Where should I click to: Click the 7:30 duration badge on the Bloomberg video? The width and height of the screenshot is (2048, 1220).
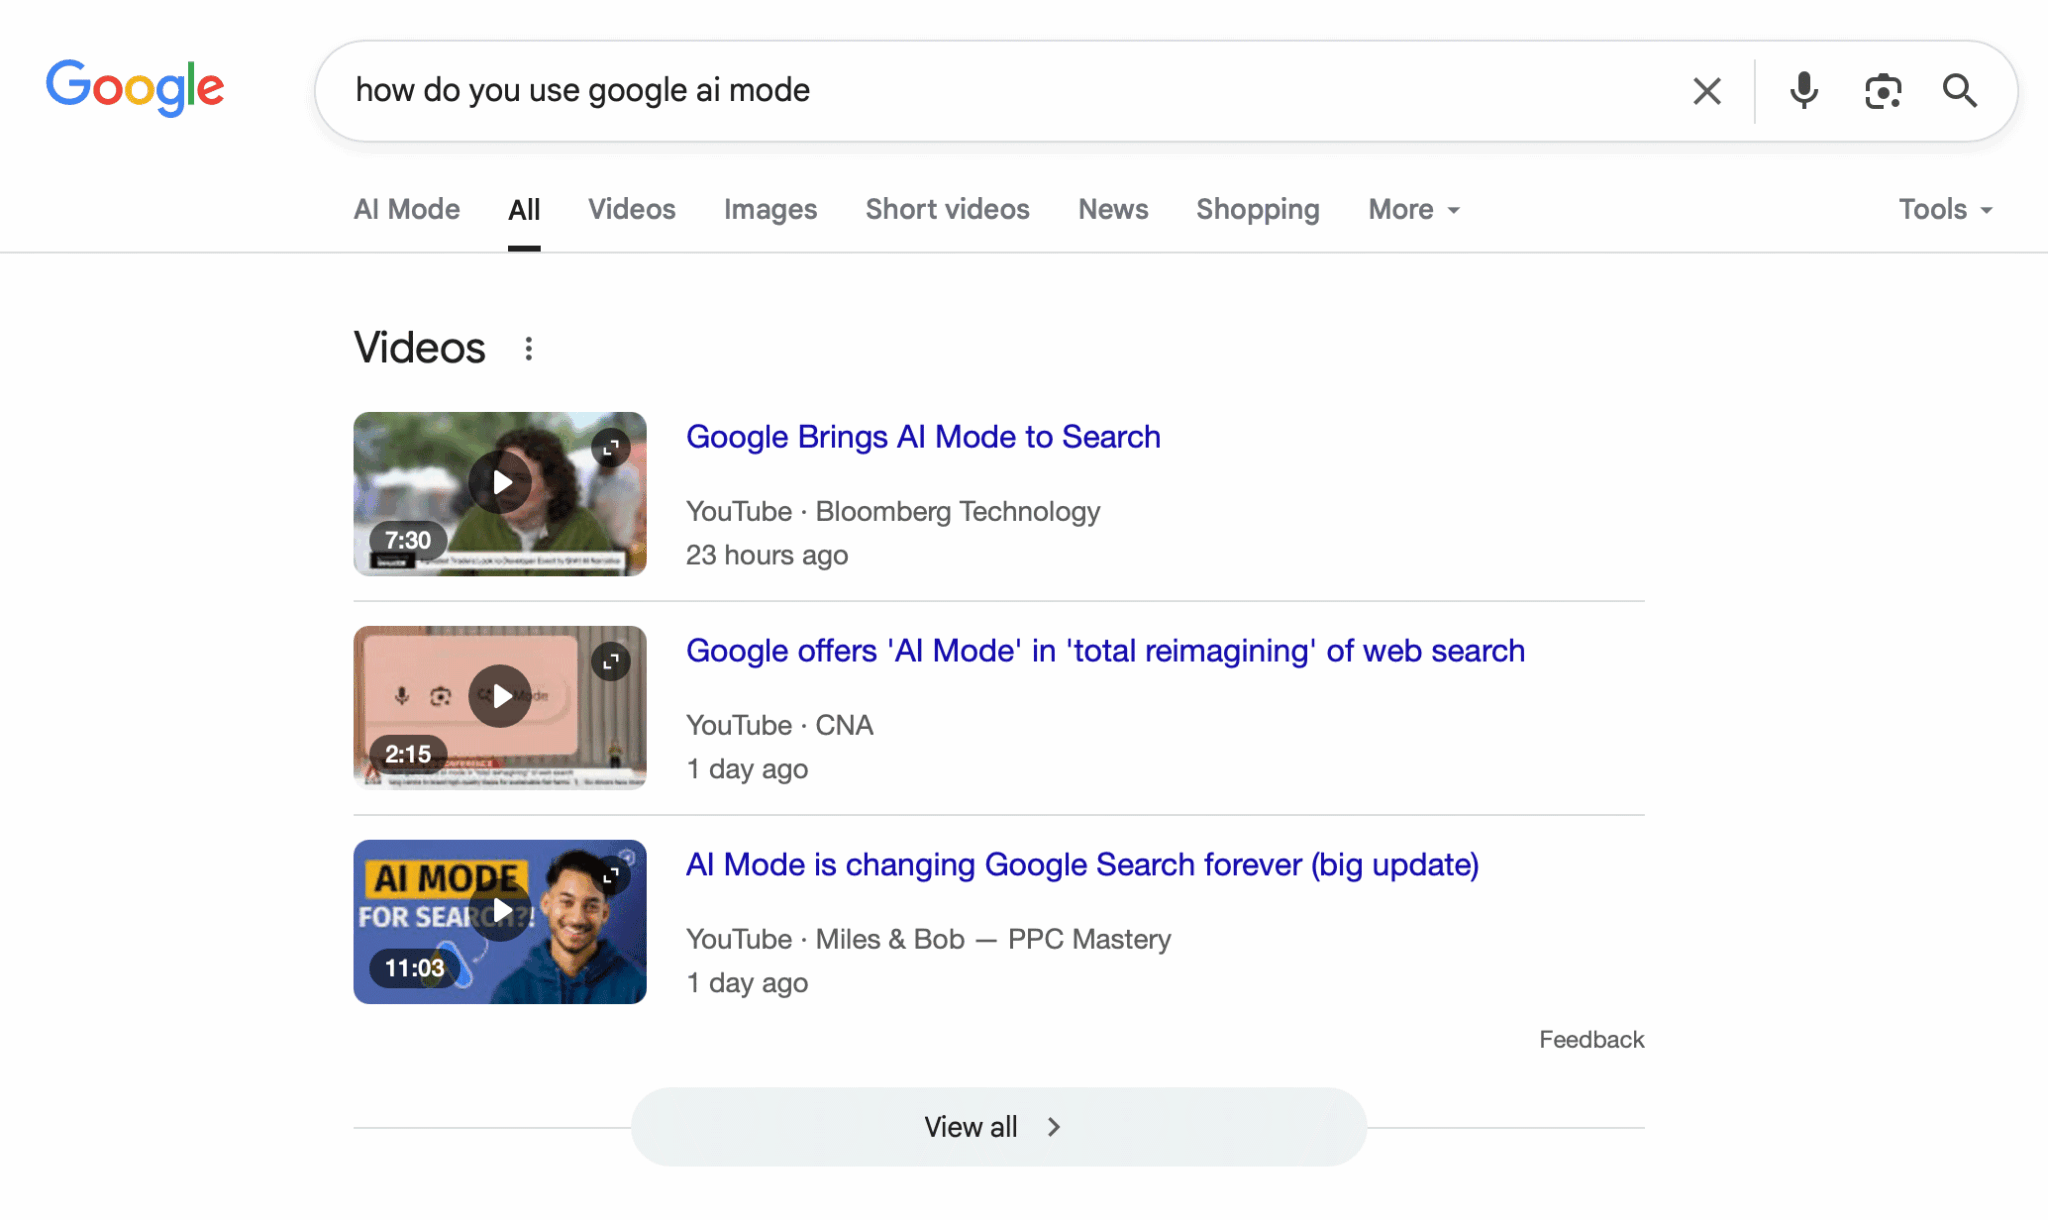point(408,540)
